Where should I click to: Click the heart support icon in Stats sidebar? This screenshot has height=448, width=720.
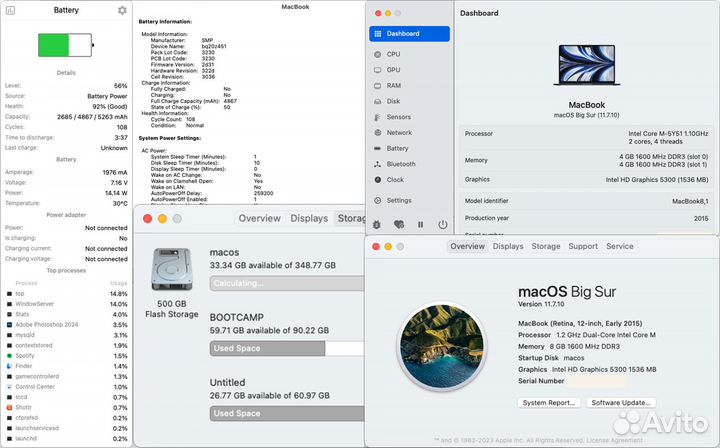399,224
